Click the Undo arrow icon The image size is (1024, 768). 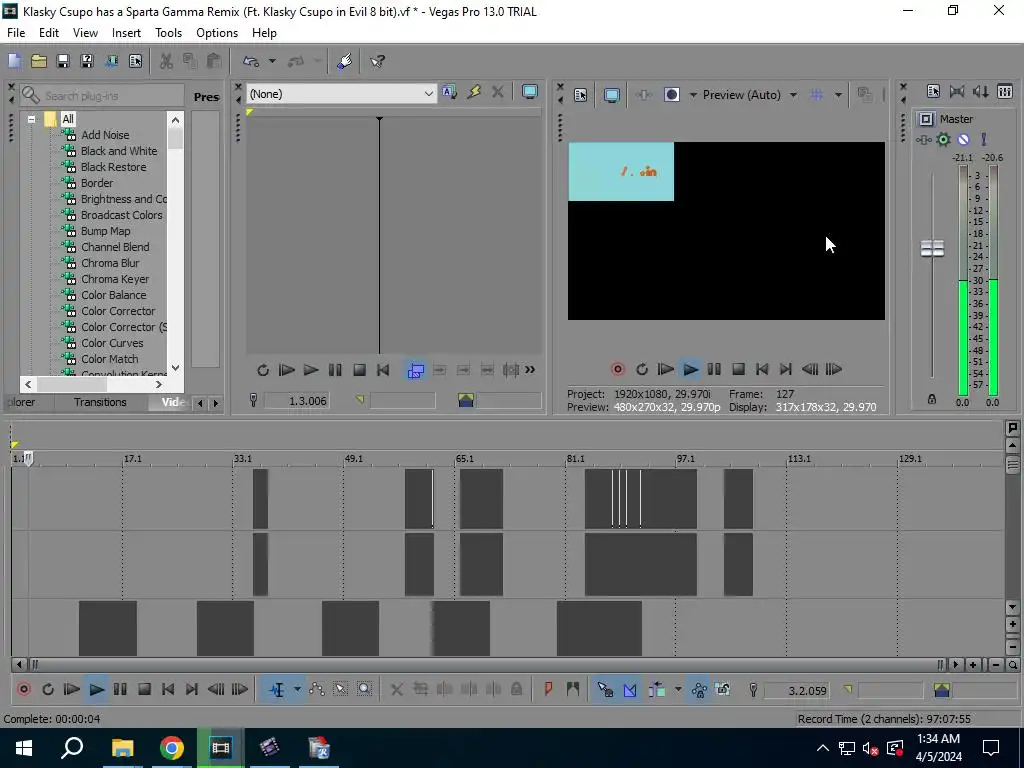point(251,61)
